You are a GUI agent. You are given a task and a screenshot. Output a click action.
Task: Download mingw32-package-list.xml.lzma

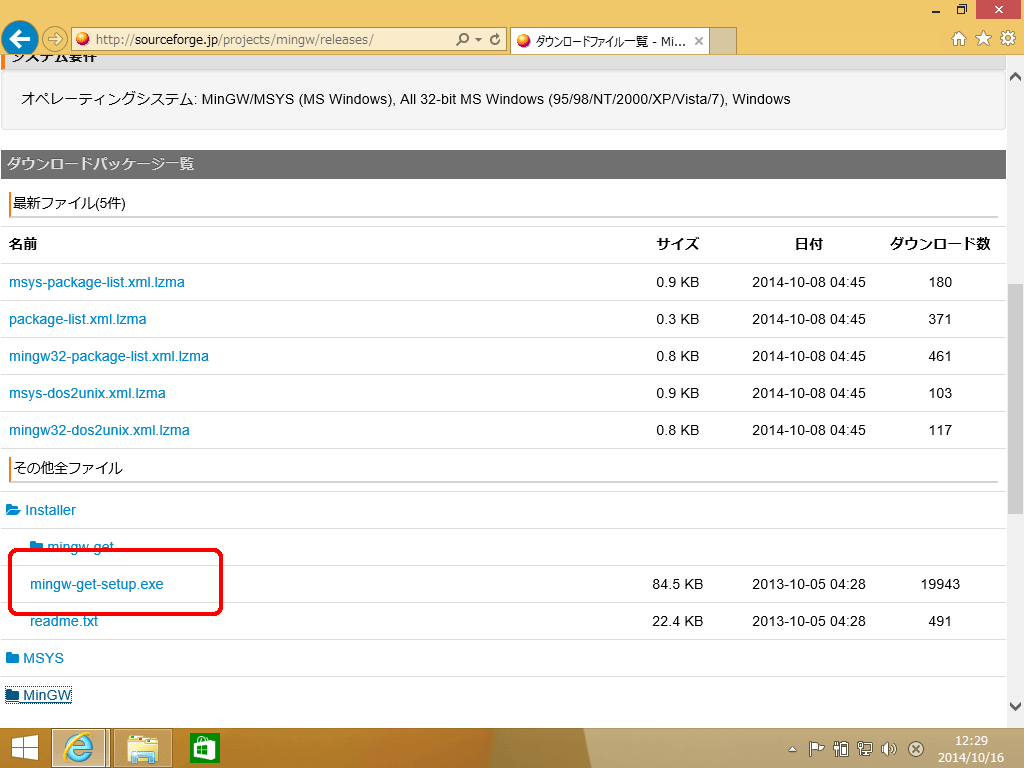point(109,357)
